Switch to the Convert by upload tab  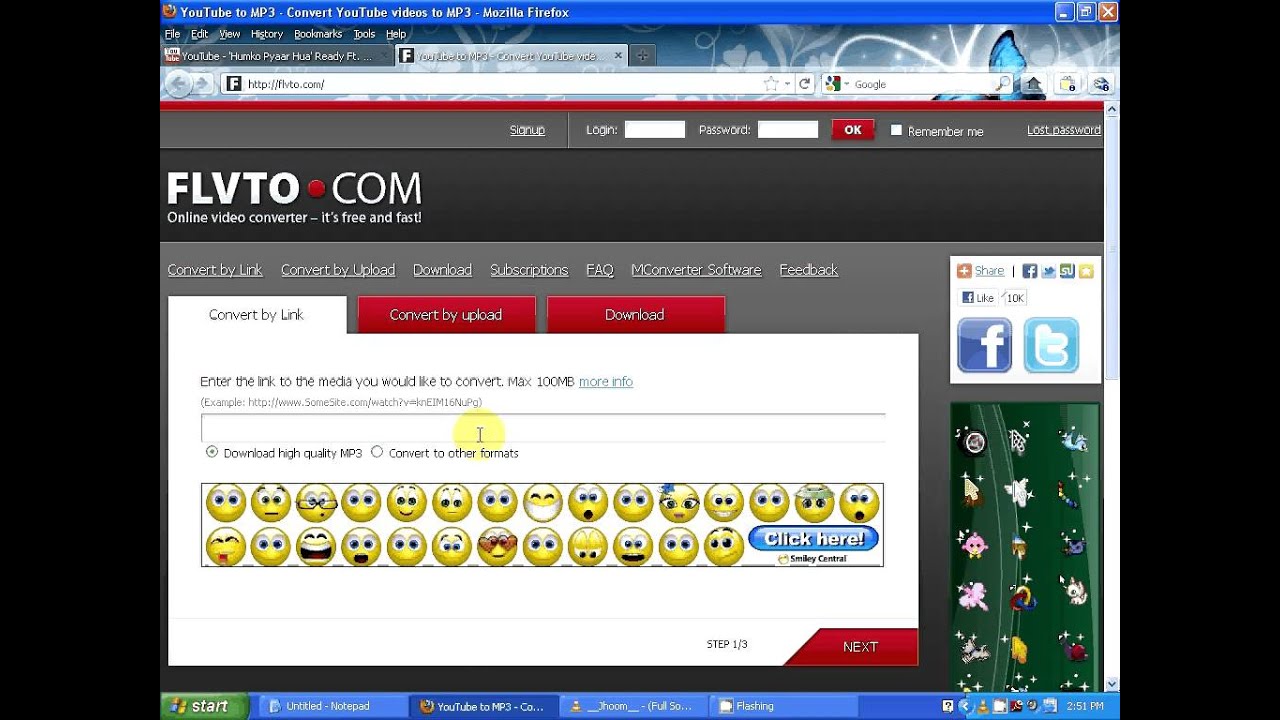[x=446, y=314]
